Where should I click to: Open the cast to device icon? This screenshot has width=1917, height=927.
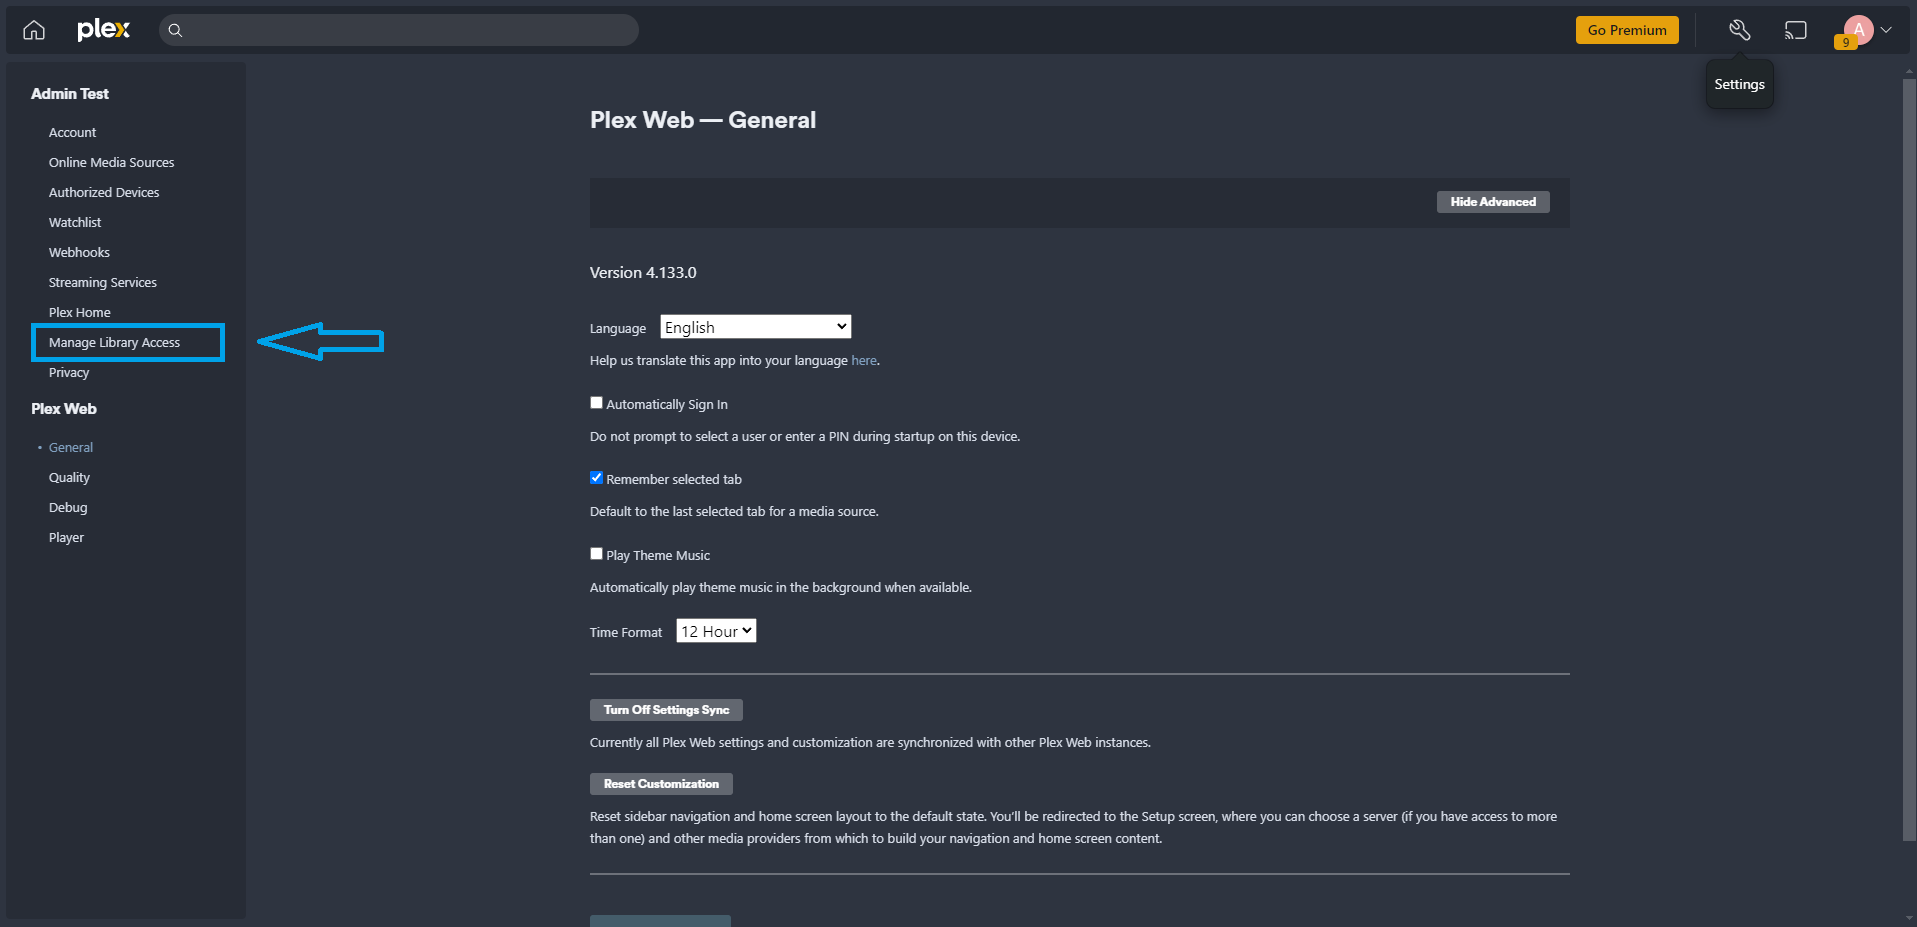[x=1796, y=30]
